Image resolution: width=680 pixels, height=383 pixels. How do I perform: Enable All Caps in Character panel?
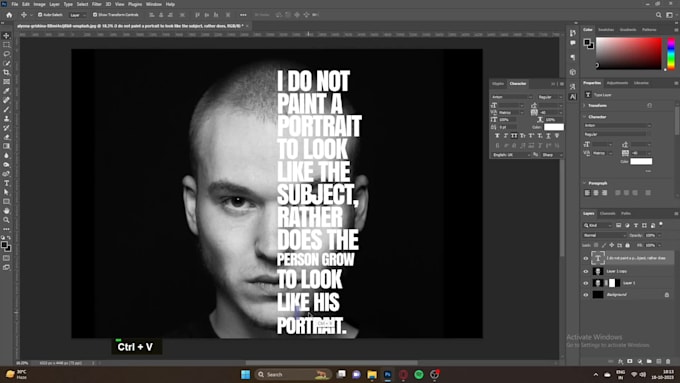pyautogui.click(x=514, y=136)
